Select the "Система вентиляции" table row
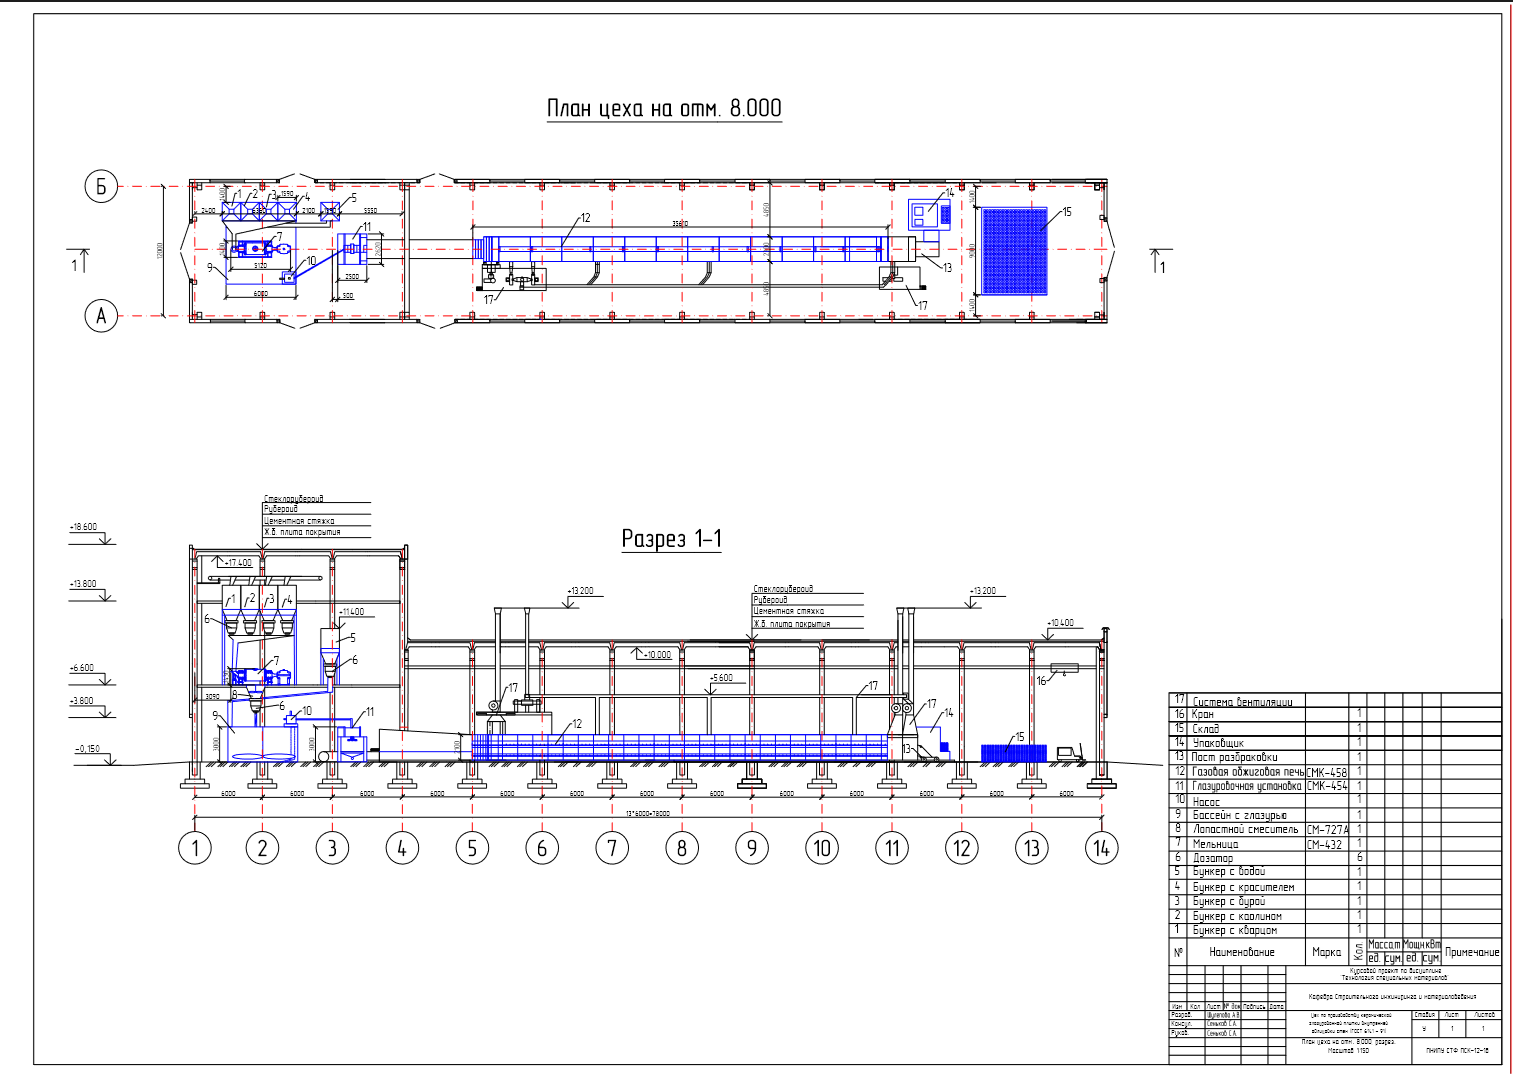 click(1335, 701)
